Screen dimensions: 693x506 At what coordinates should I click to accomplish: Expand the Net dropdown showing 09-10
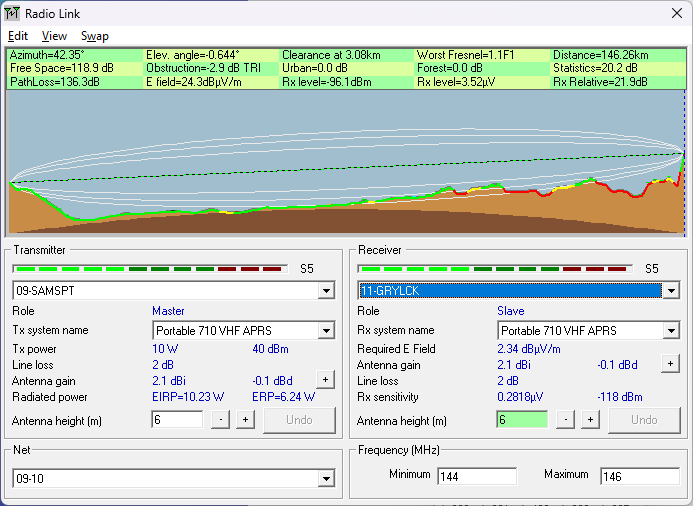pos(326,479)
